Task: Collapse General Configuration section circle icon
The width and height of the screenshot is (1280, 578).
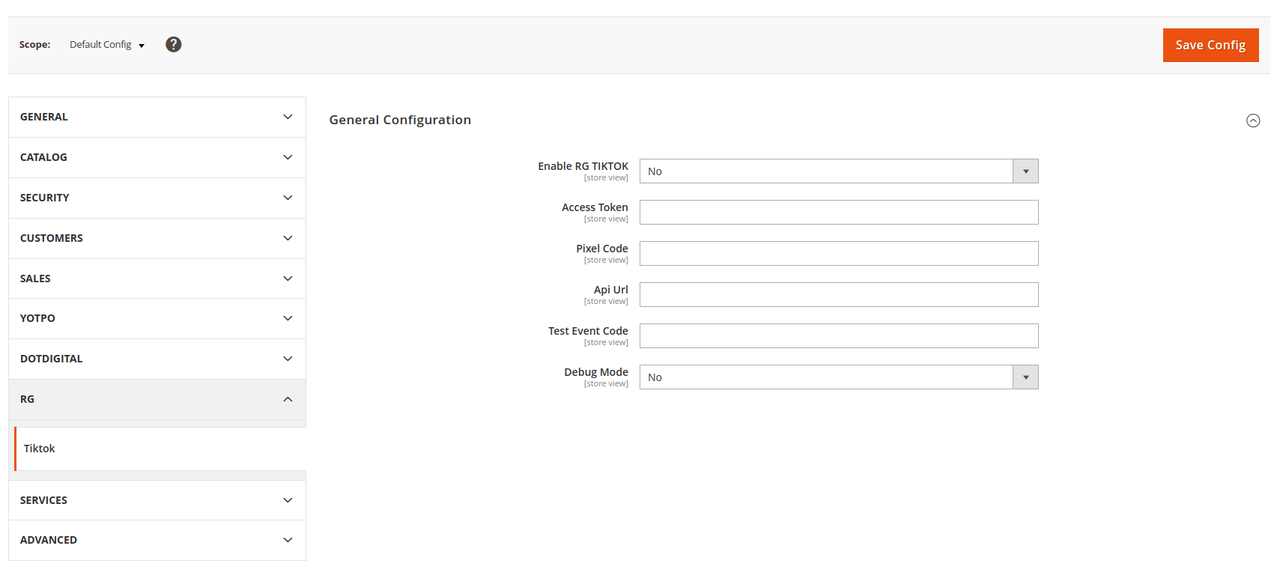Action: pyautogui.click(x=1252, y=120)
